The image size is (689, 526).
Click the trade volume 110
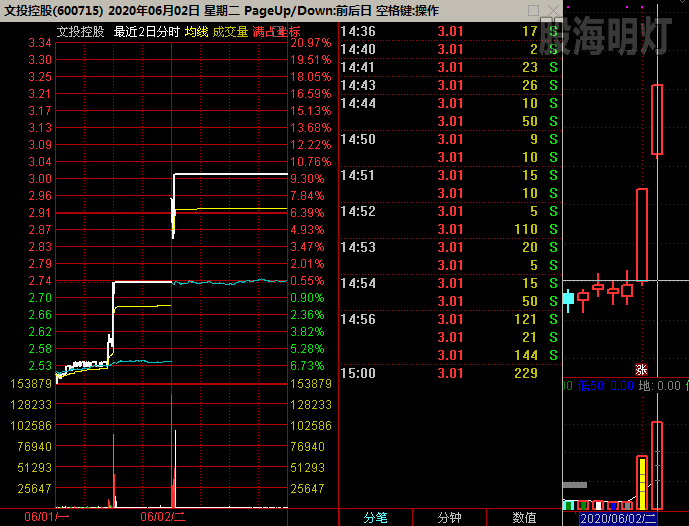pyautogui.click(x=526, y=229)
